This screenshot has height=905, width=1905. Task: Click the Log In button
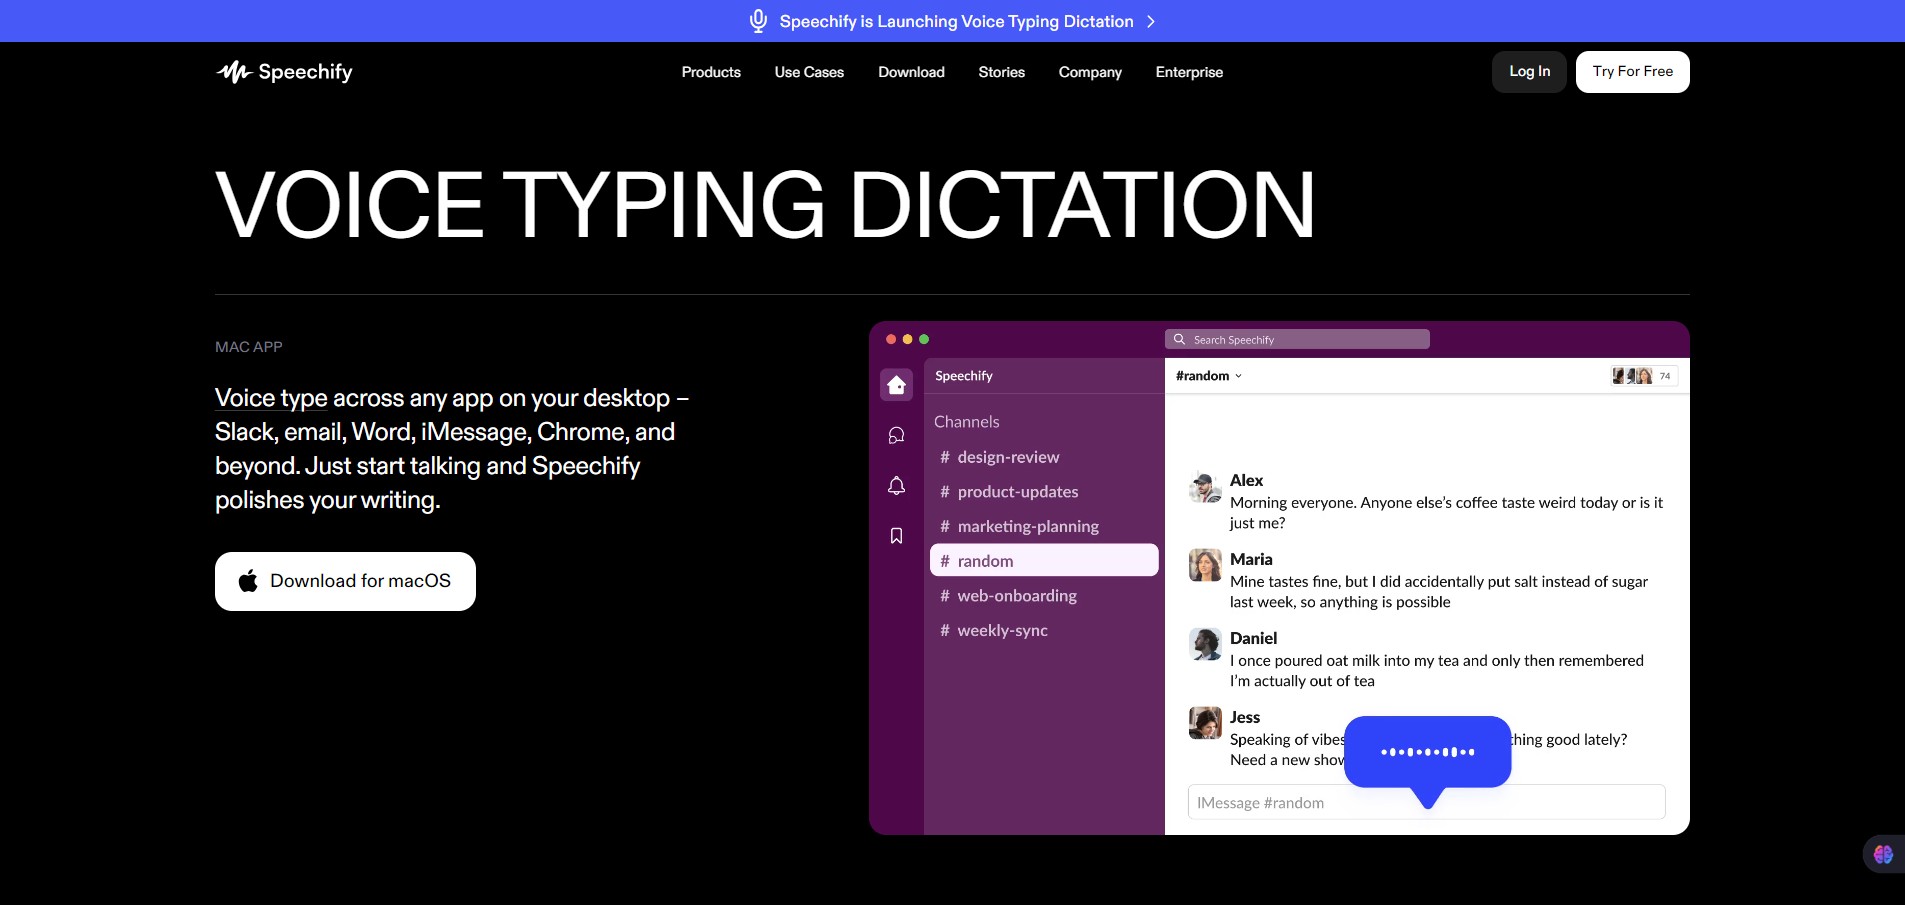[1529, 72]
